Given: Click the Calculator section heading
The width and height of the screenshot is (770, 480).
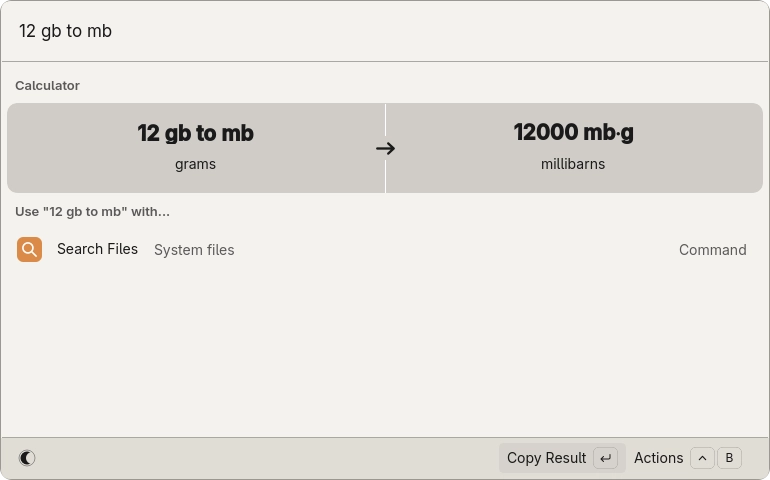Looking at the screenshot, I should 47,86.
